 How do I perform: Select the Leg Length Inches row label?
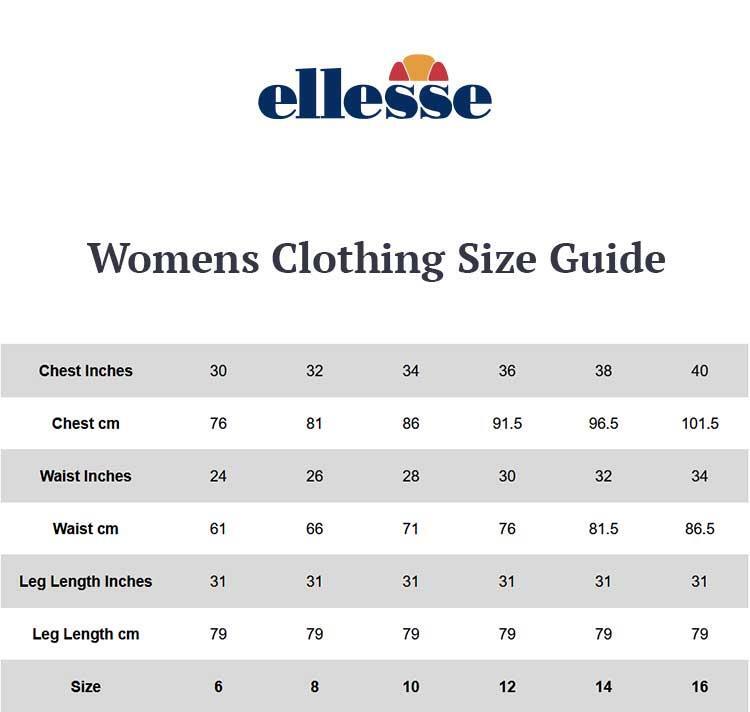coord(86,581)
